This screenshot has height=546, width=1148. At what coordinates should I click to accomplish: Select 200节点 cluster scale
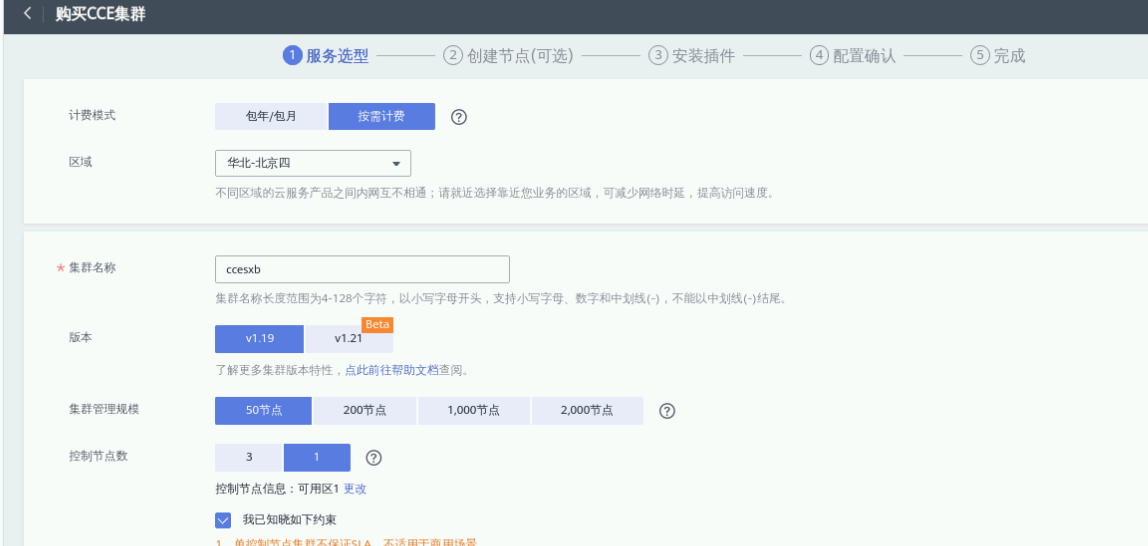365,411
